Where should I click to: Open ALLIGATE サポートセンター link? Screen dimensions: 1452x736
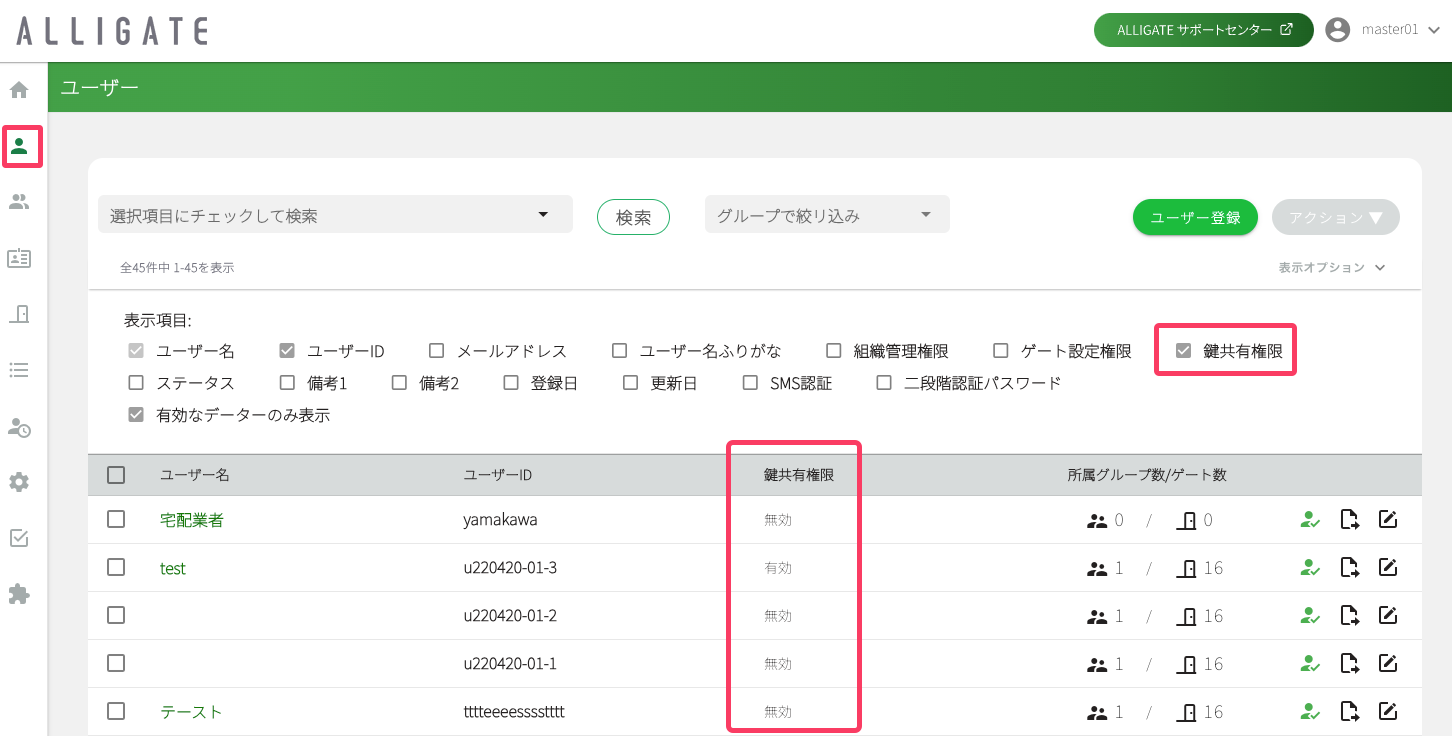point(1204,30)
